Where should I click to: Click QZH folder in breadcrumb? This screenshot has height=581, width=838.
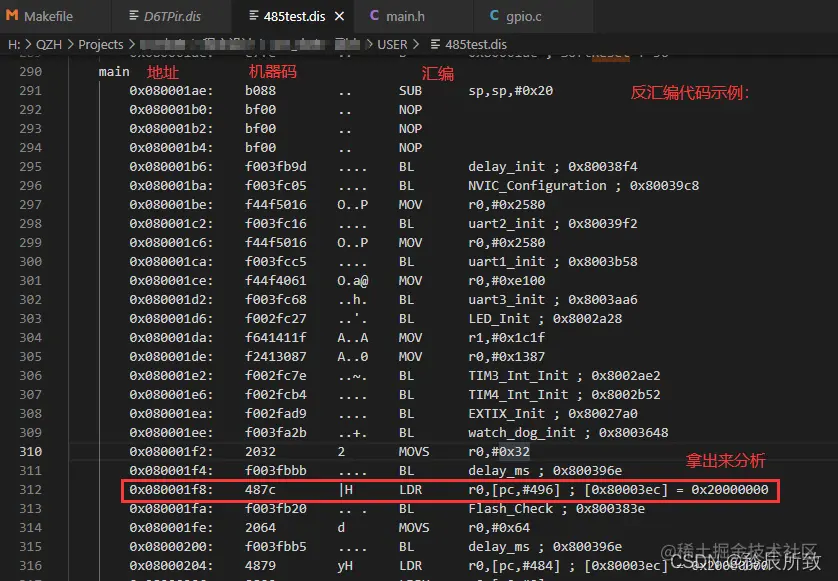click(49, 44)
